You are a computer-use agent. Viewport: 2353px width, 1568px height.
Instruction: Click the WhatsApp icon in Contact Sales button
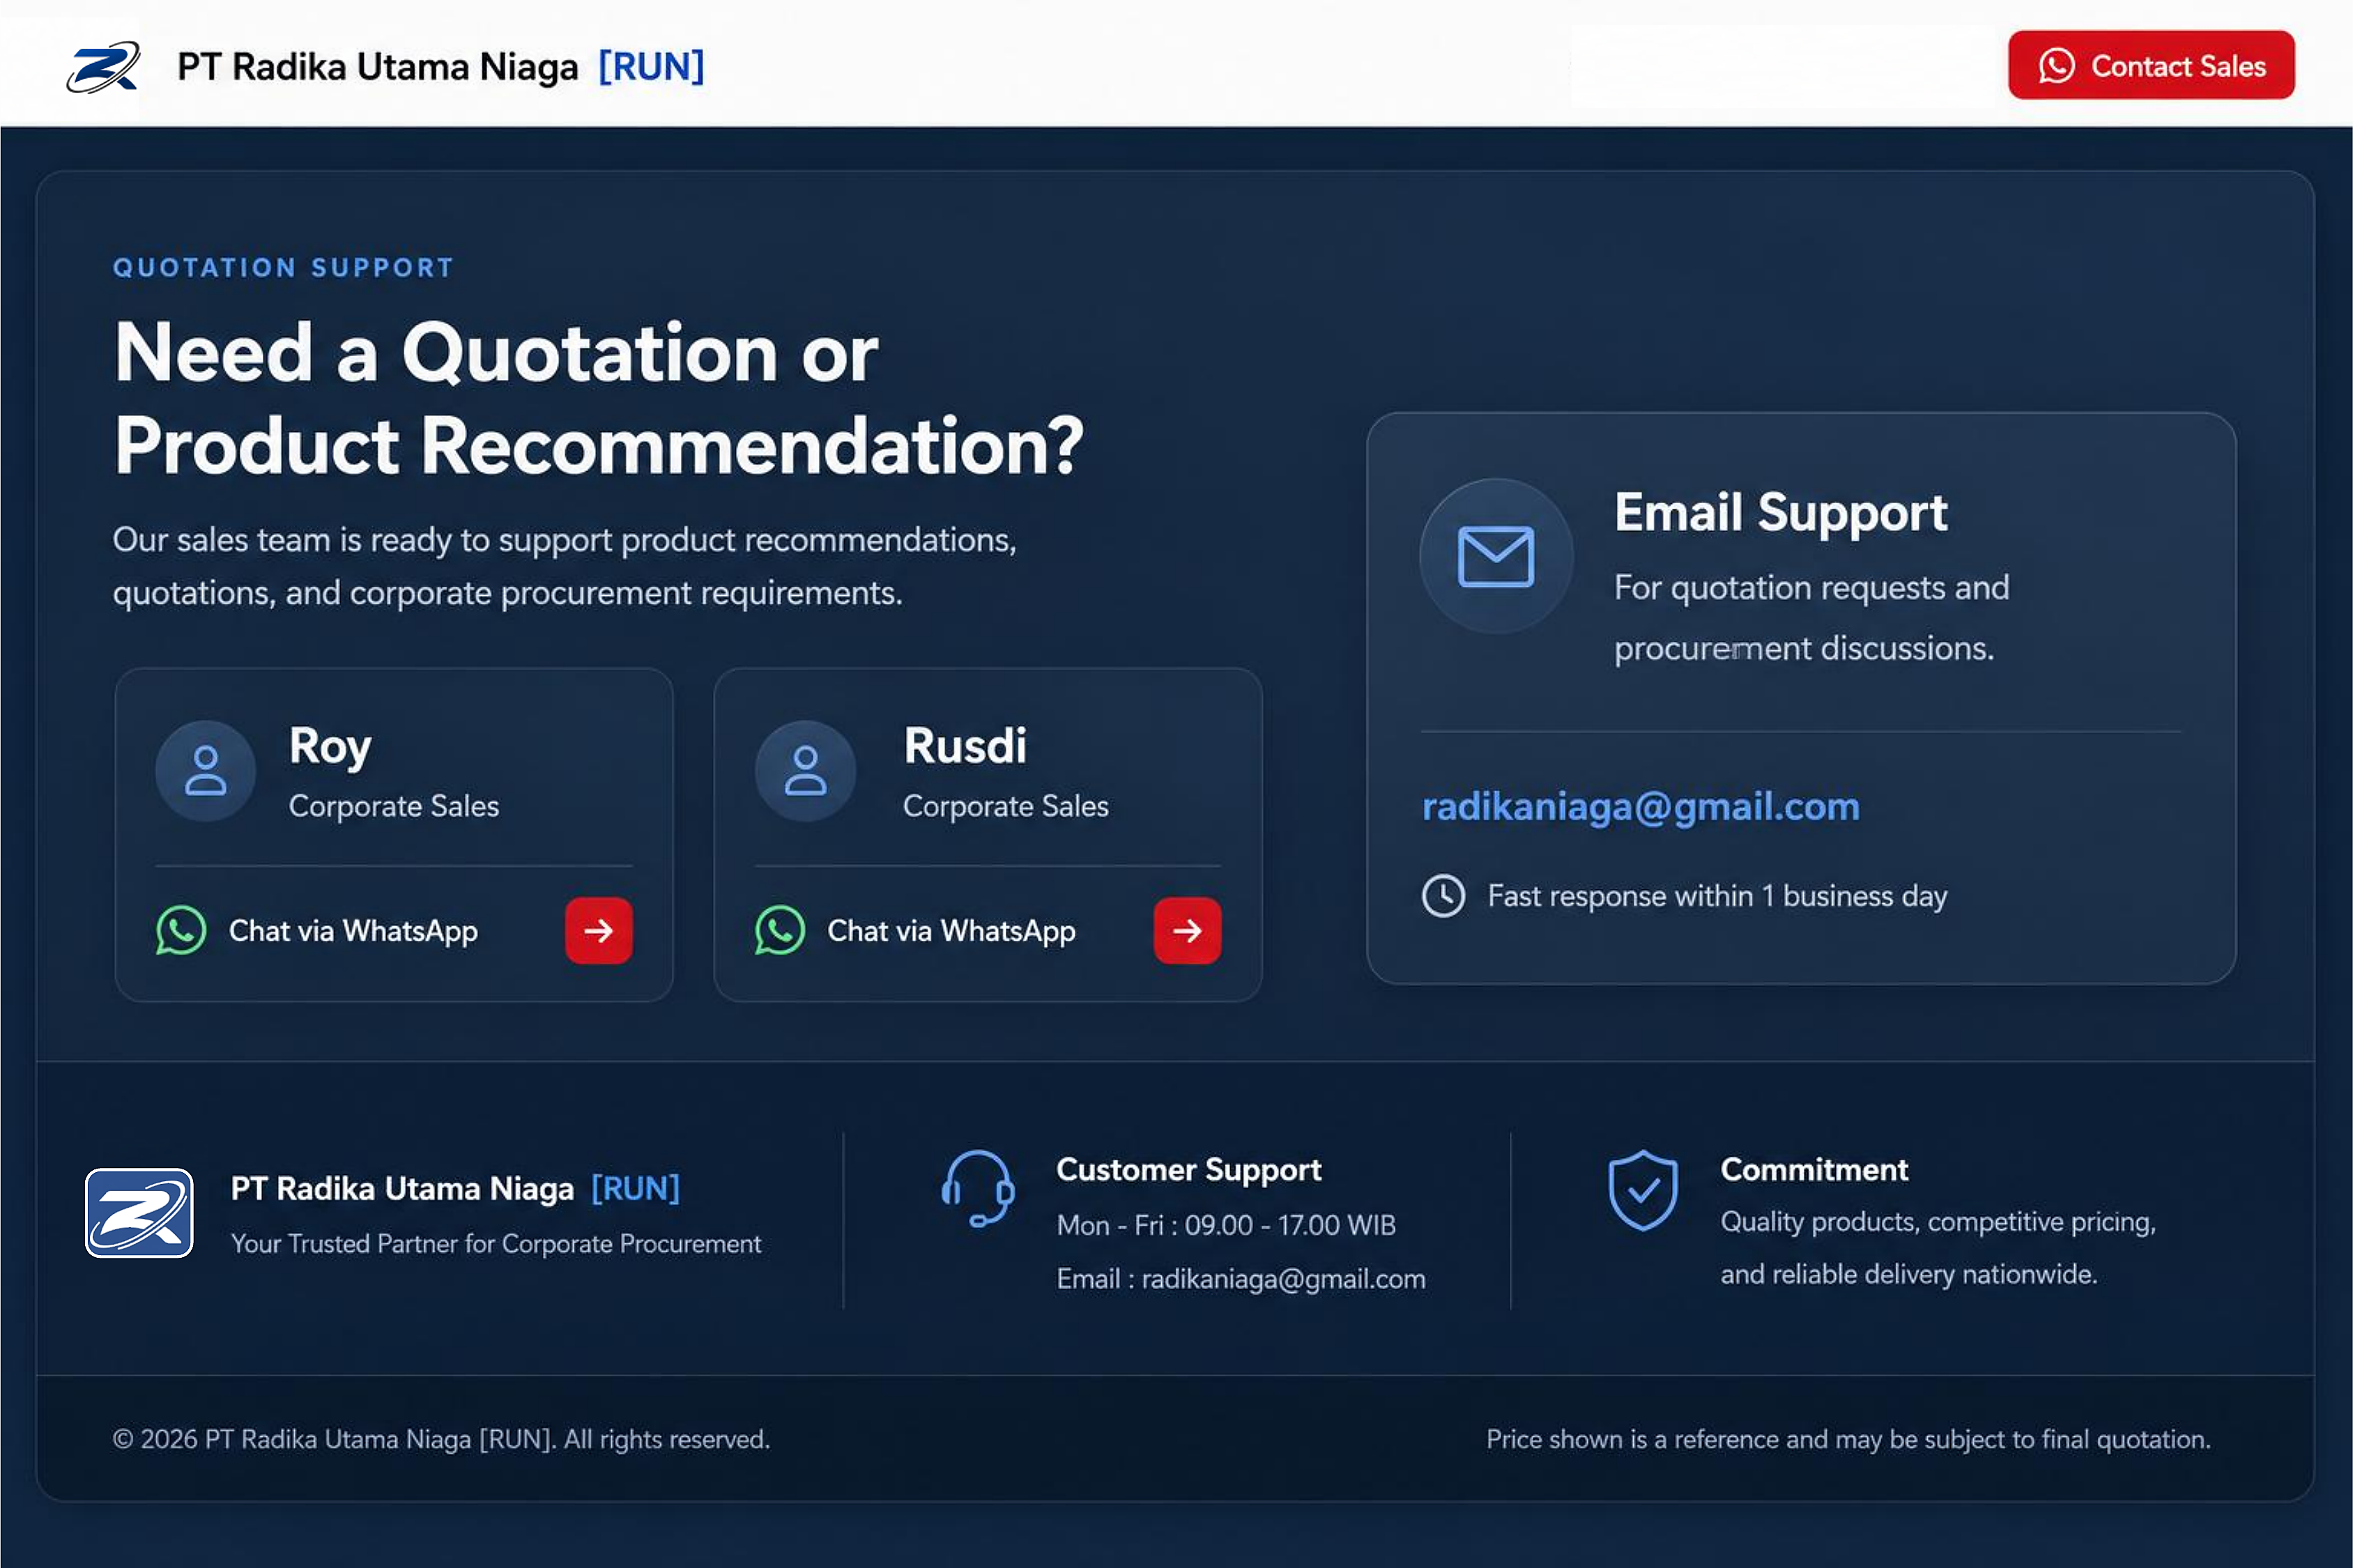click(x=2056, y=66)
